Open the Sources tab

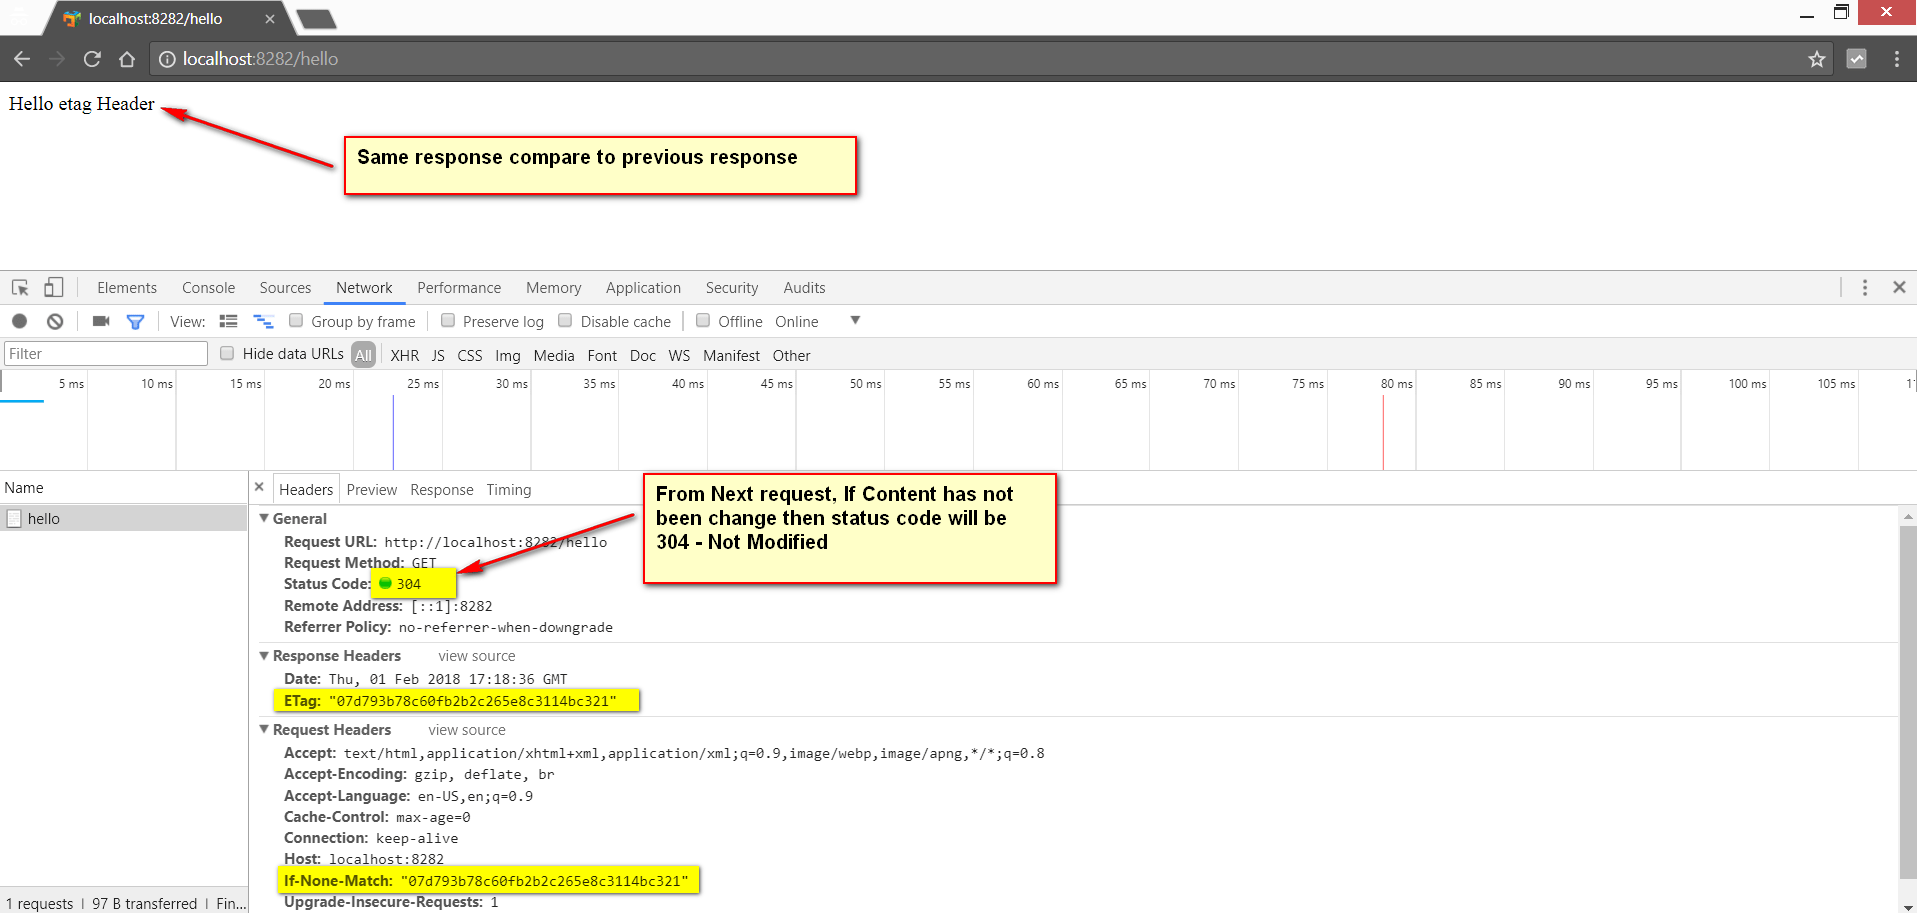click(x=285, y=288)
